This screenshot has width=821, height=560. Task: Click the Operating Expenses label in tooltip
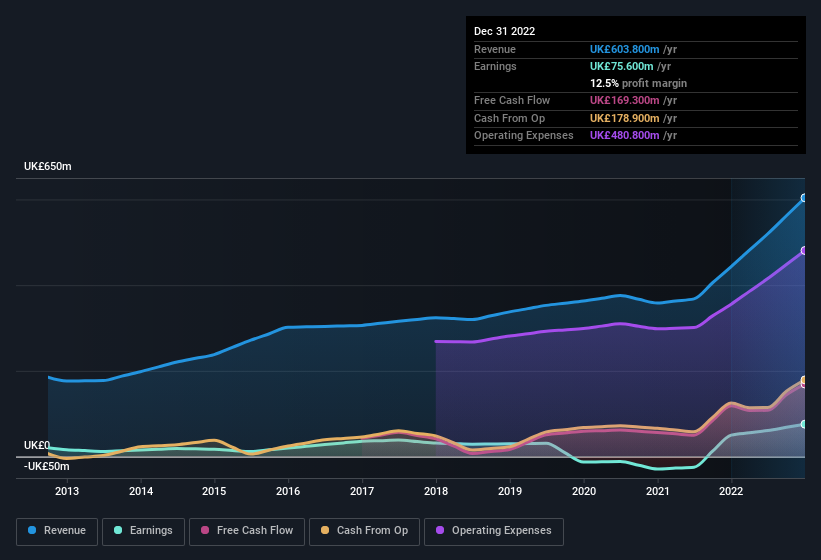[x=524, y=136]
